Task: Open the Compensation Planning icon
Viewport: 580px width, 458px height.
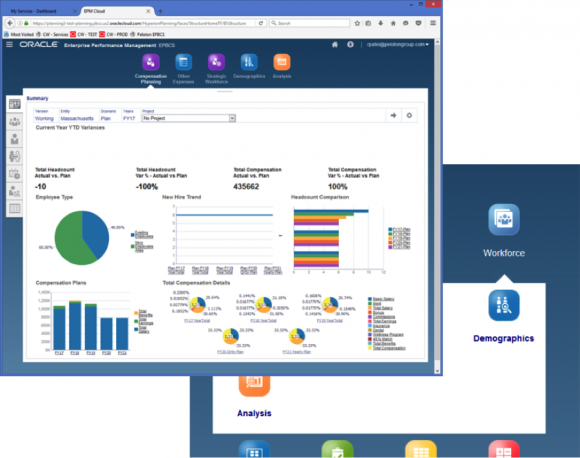Action: (151, 62)
